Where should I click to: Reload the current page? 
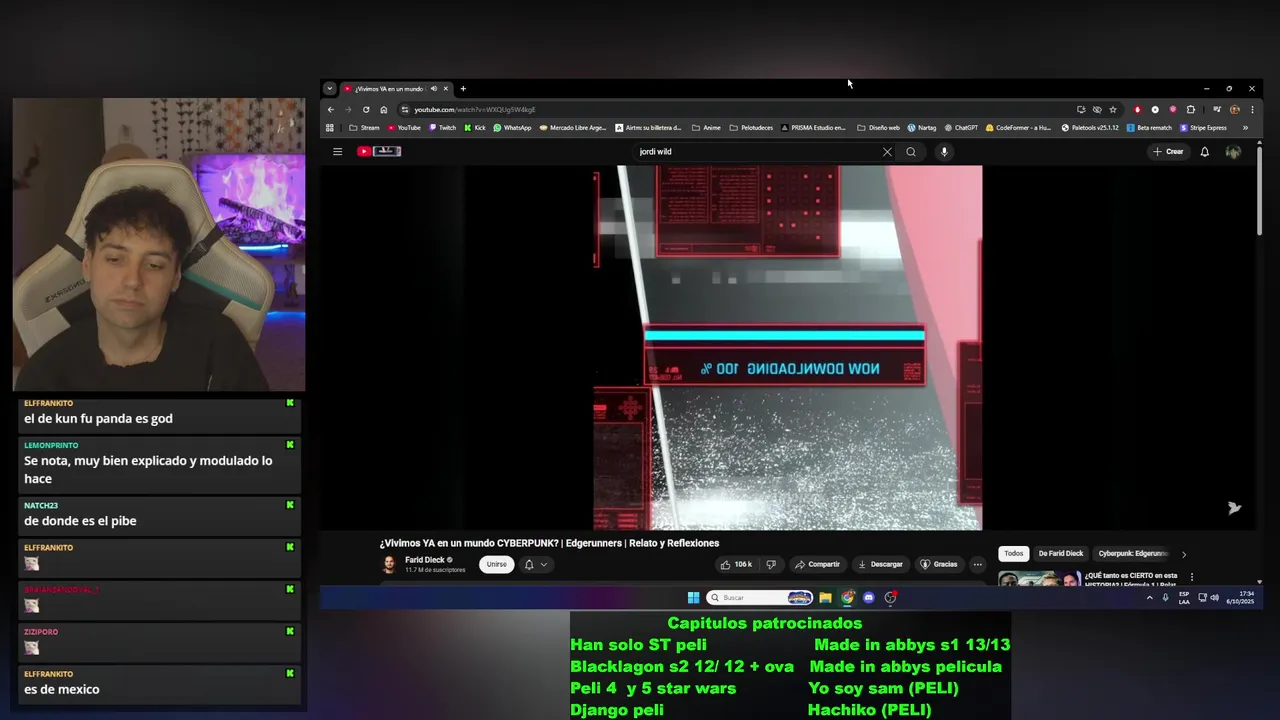click(366, 110)
